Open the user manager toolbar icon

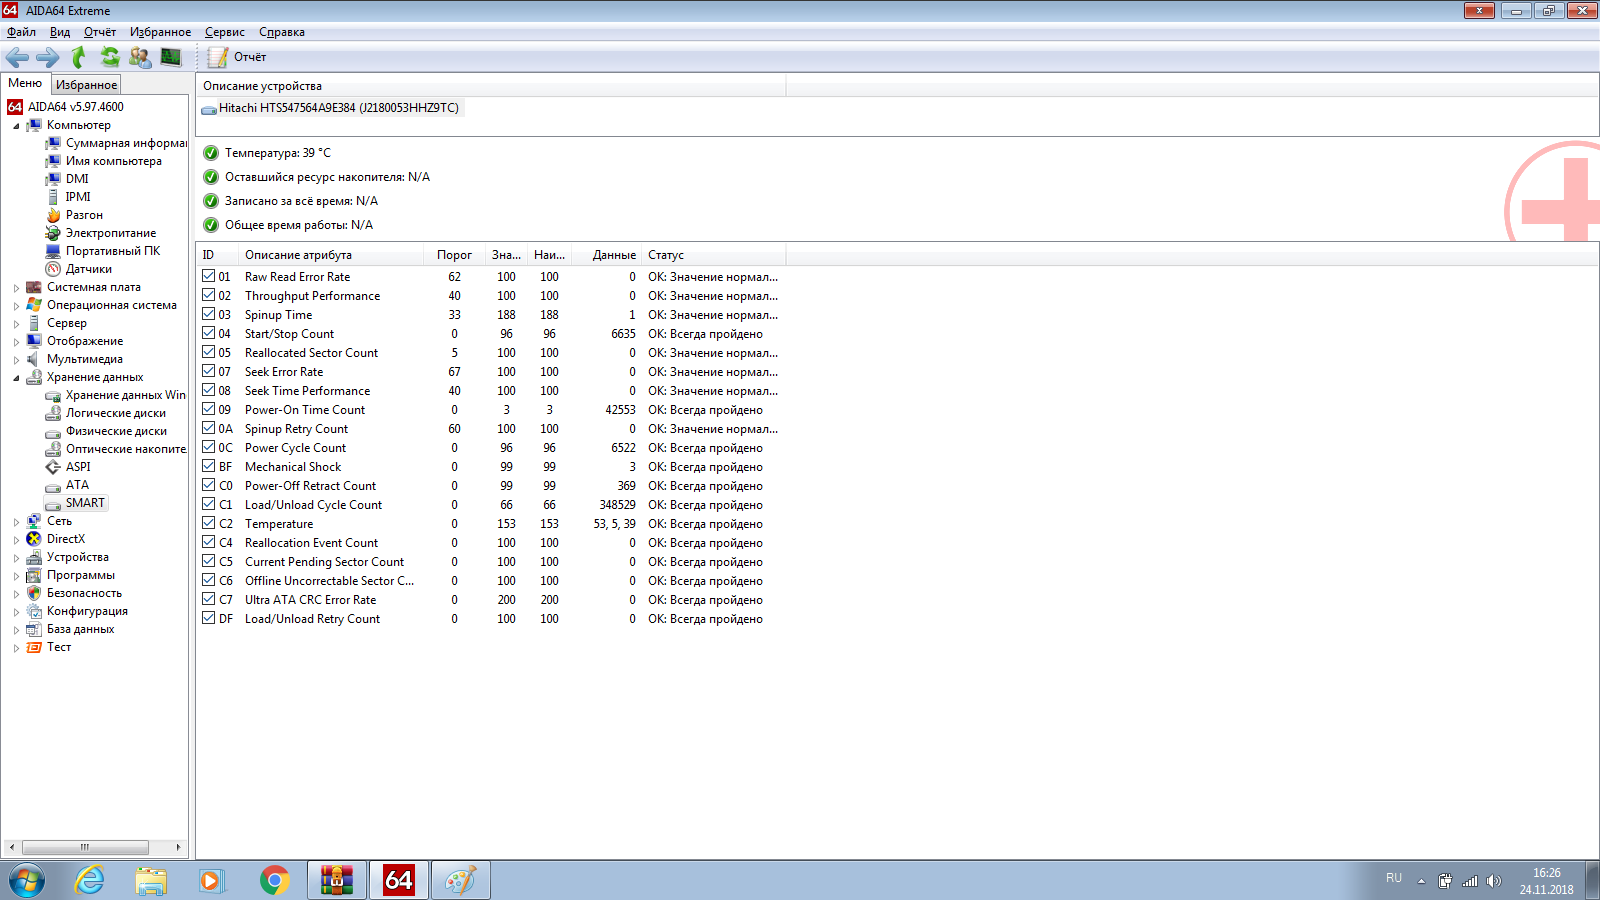coord(140,57)
